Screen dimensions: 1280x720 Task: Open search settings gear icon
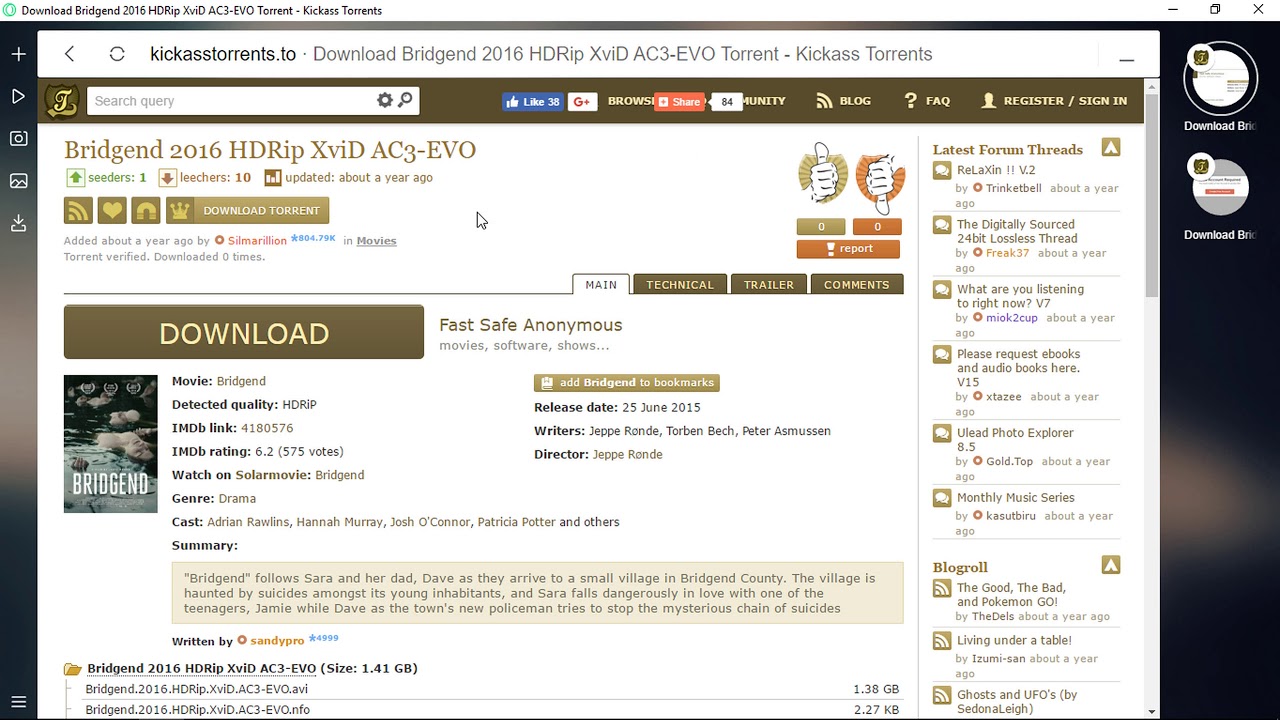(x=385, y=100)
